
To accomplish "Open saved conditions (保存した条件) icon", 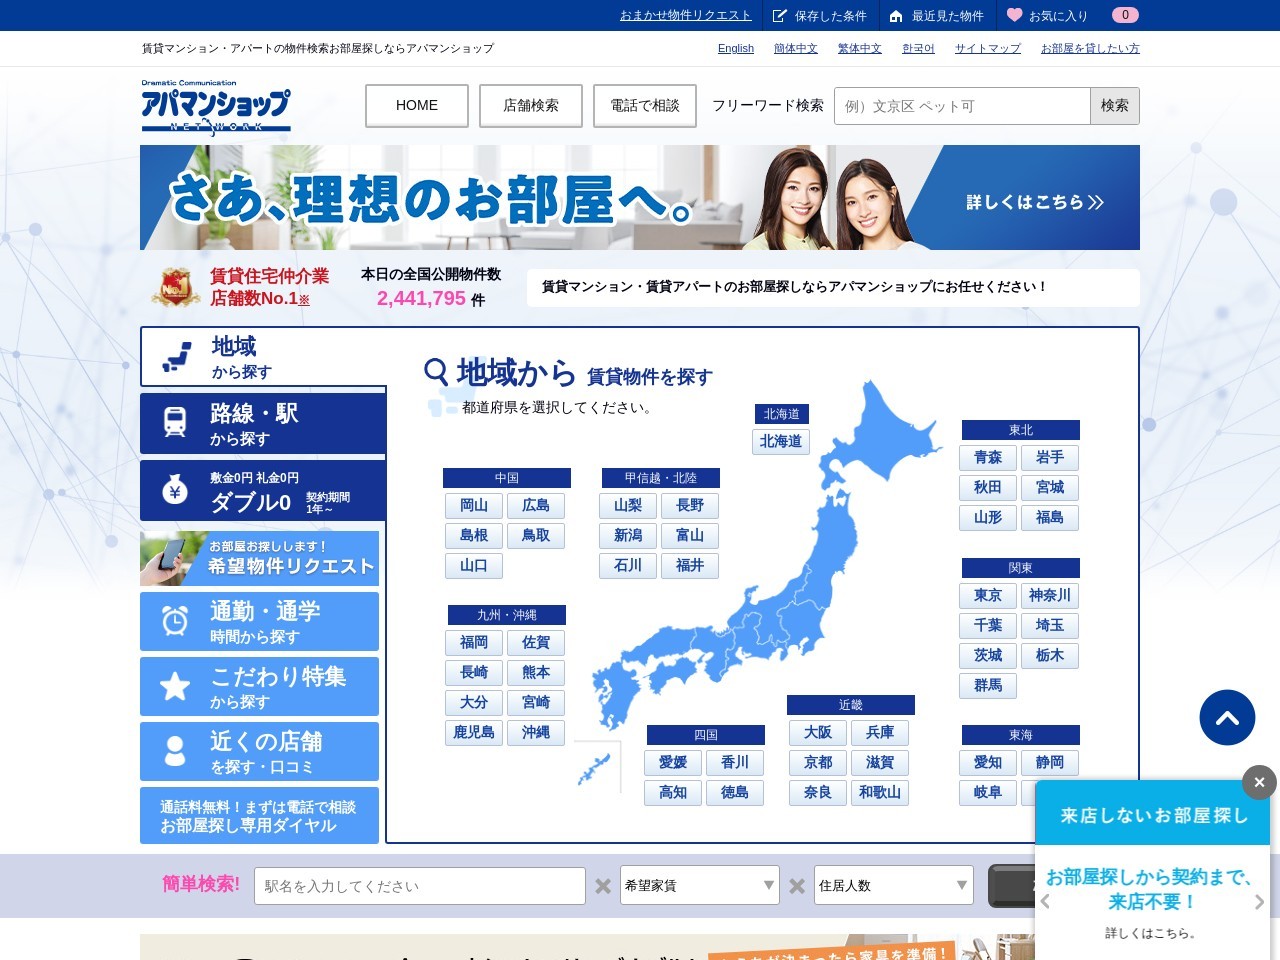I will (x=780, y=16).
